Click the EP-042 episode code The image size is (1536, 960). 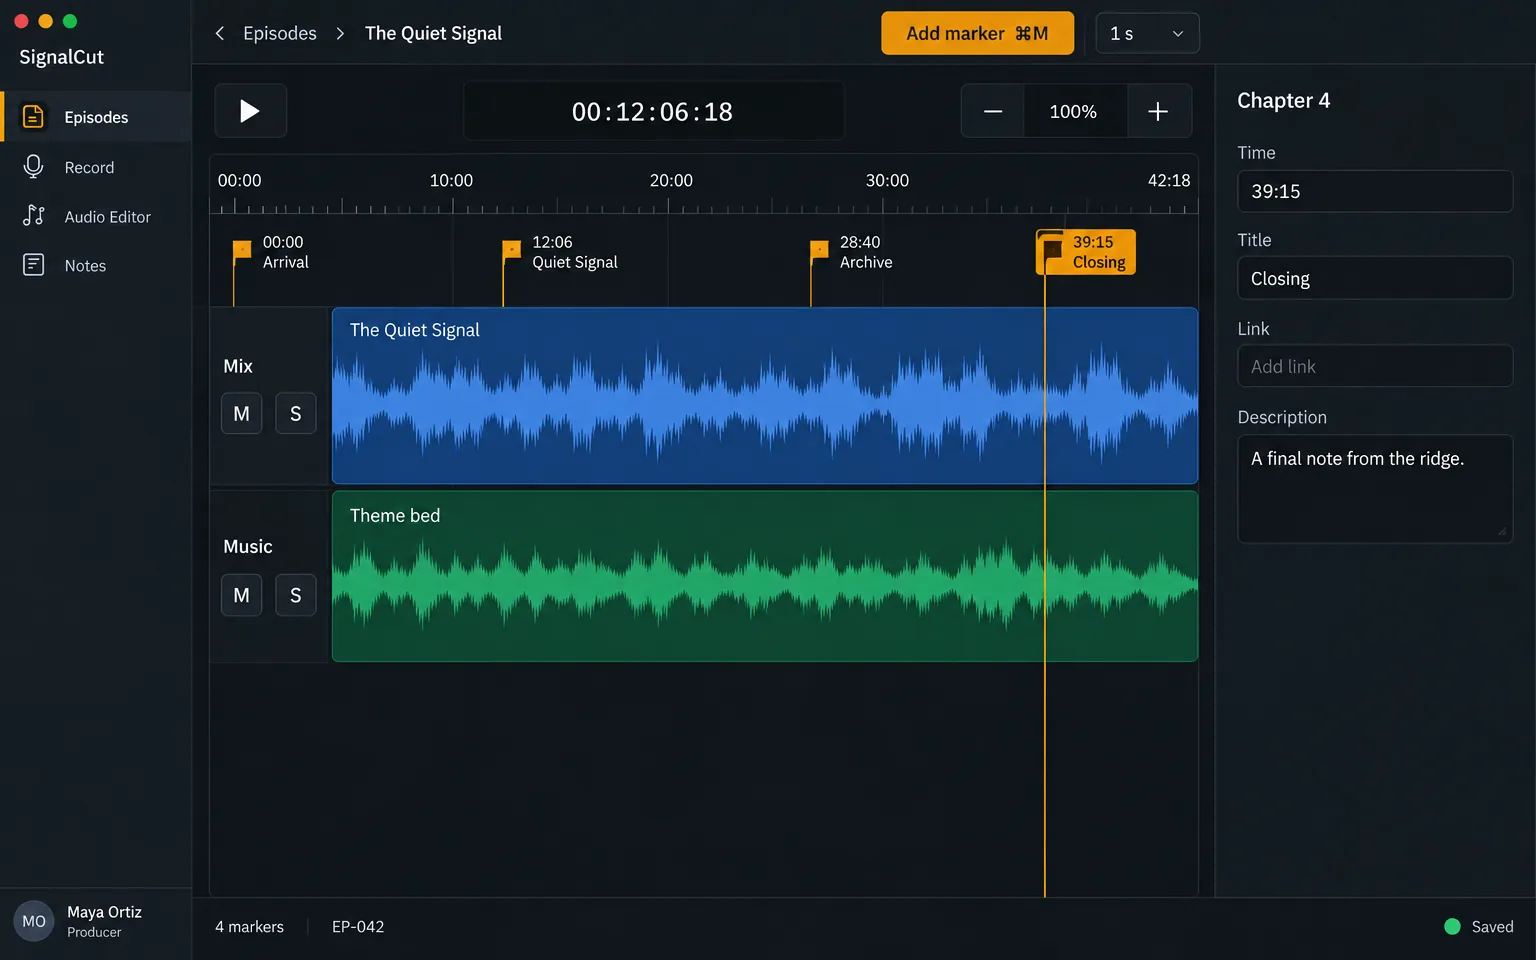(x=358, y=927)
